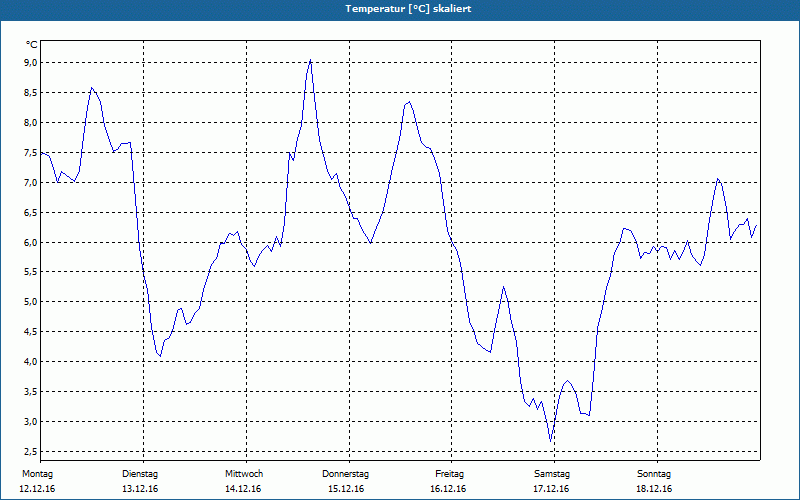Select the 3,0 y-axis value
Viewport: 800px width, 500px height.
[x=31, y=421]
